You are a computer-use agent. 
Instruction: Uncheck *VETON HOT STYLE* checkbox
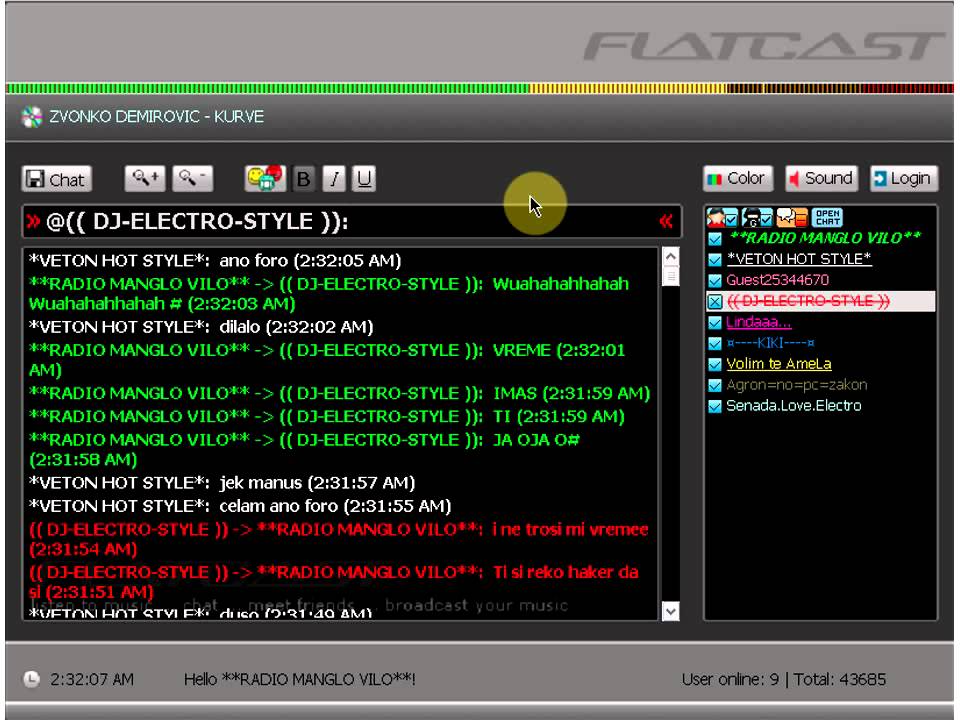pyautogui.click(x=714, y=260)
